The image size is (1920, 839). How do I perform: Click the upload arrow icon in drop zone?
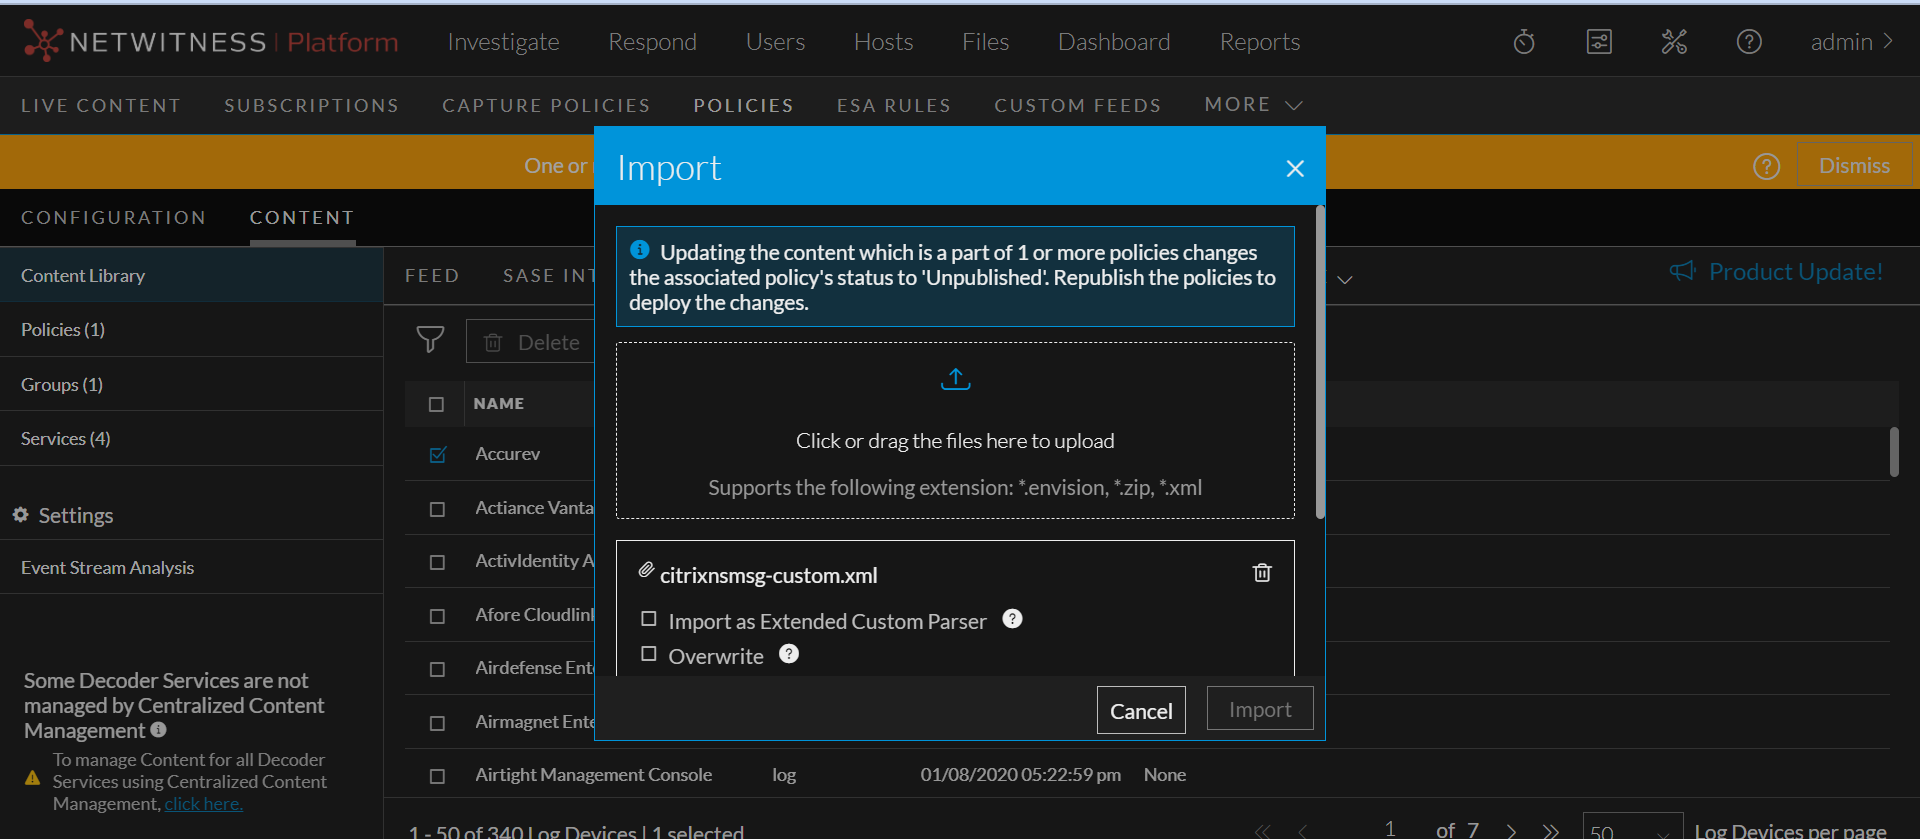tap(956, 379)
